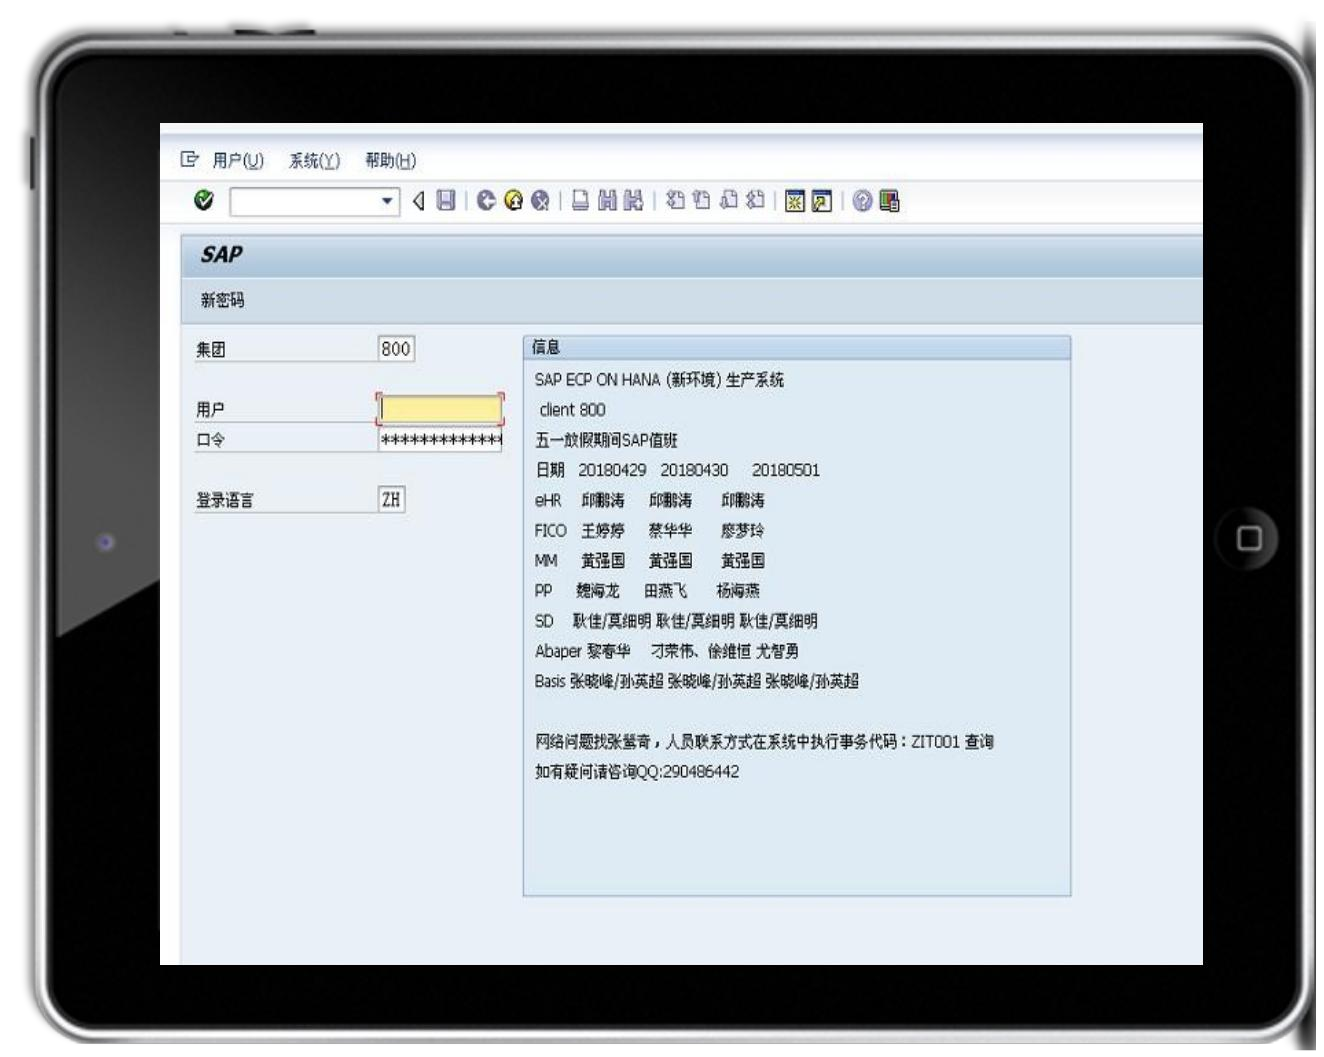The height and width of the screenshot is (1057, 1324).
Task: Click the text client 800
Action: [x=572, y=410]
